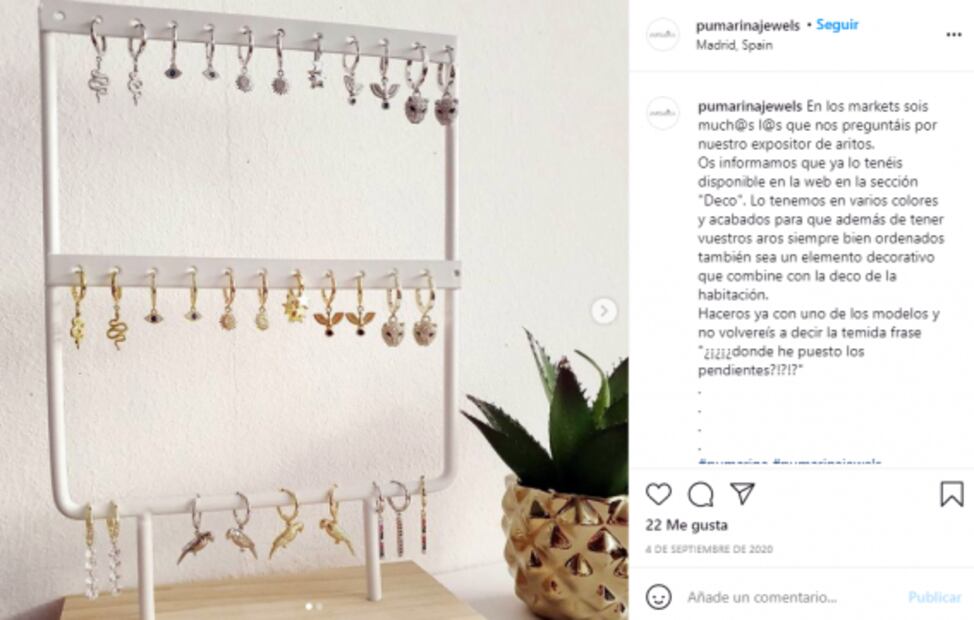Share post with paper plane icon
The image size is (974, 620).
742,494
